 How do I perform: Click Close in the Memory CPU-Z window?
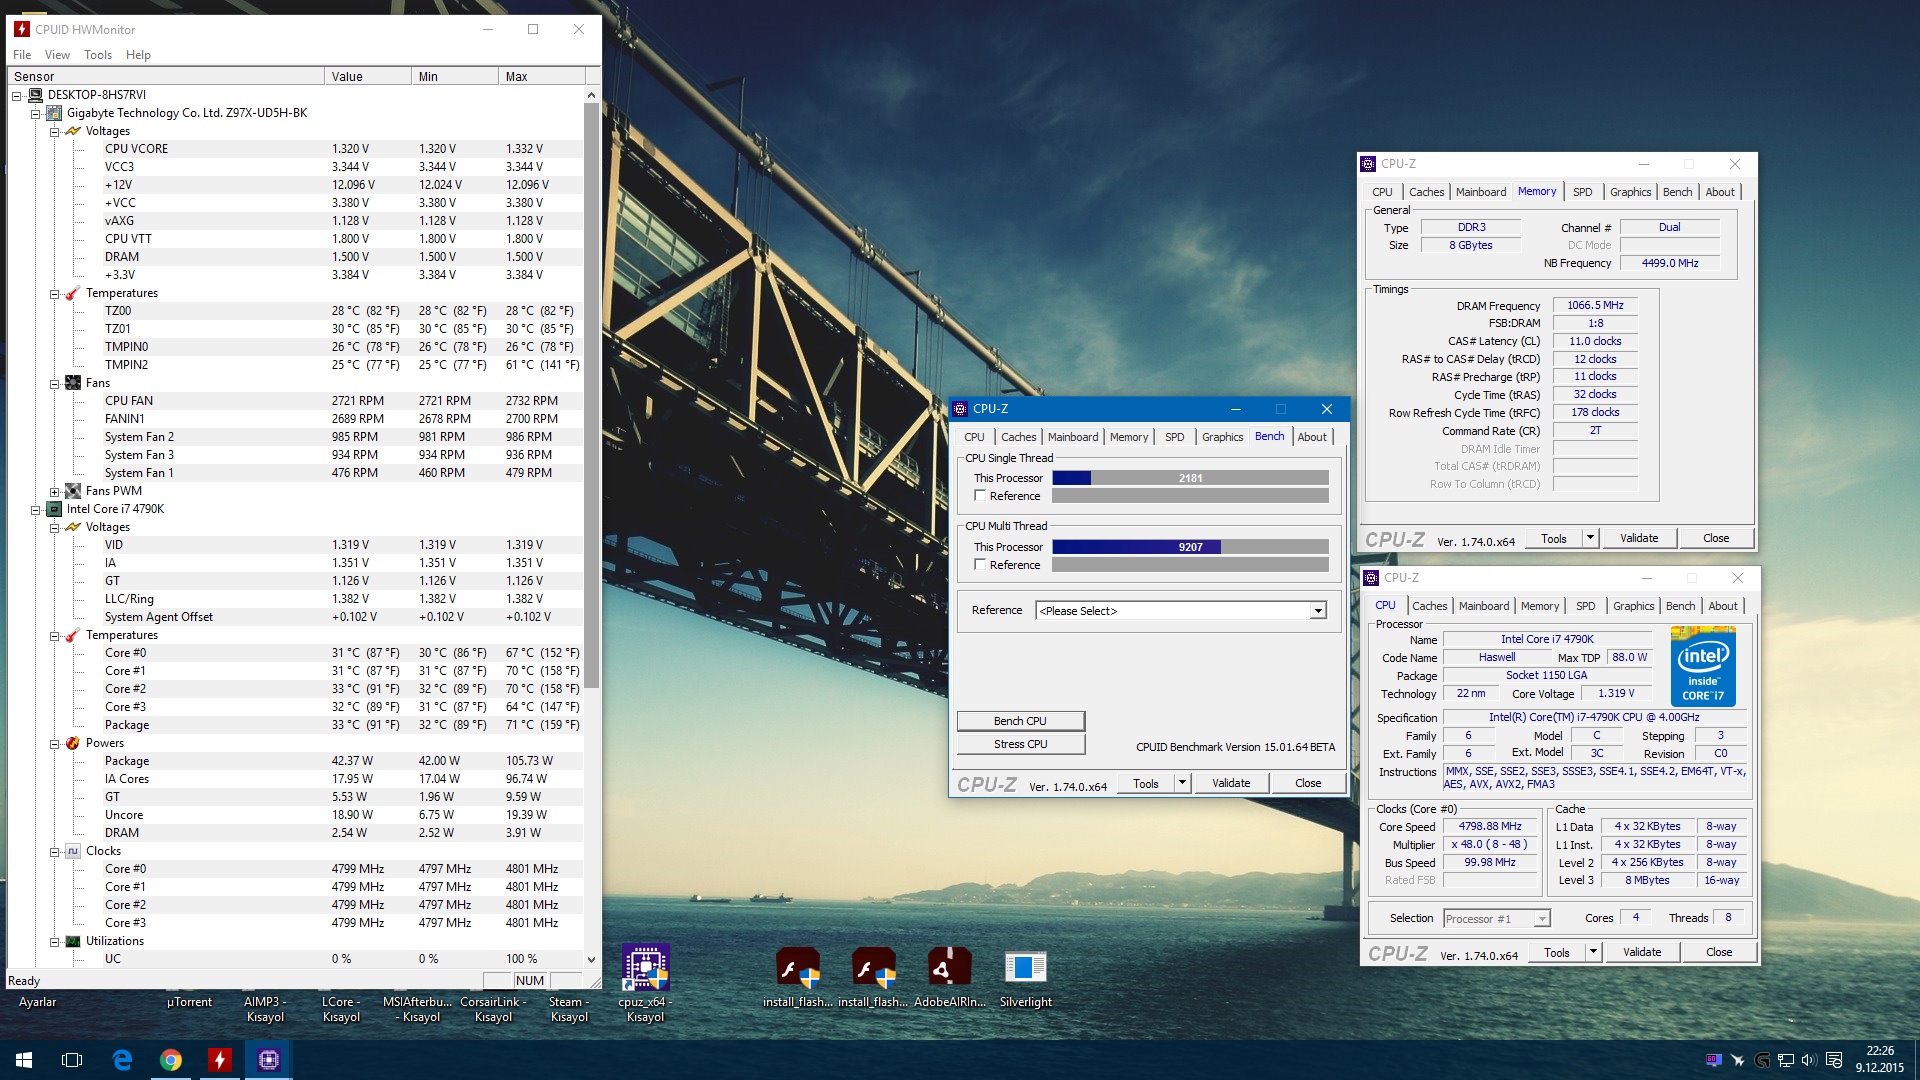1716,538
